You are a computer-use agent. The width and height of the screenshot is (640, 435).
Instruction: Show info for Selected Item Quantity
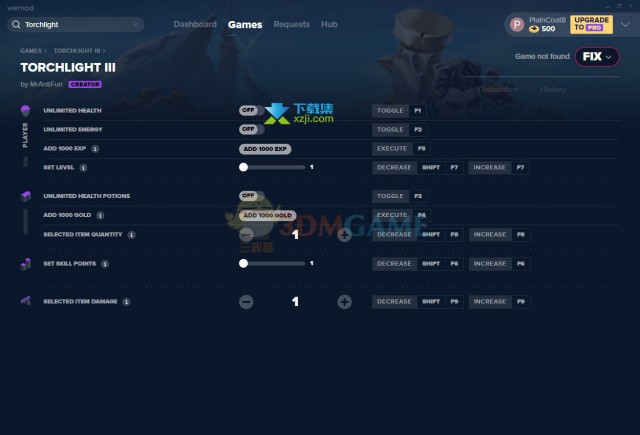pyautogui.click(x=131, y=235)
